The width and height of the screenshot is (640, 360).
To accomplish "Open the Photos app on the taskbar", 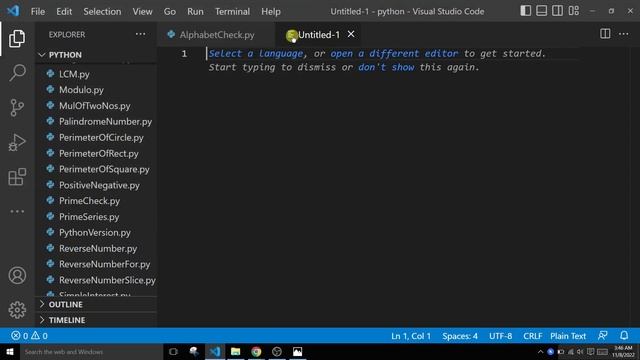I will (x=298, y=351).
